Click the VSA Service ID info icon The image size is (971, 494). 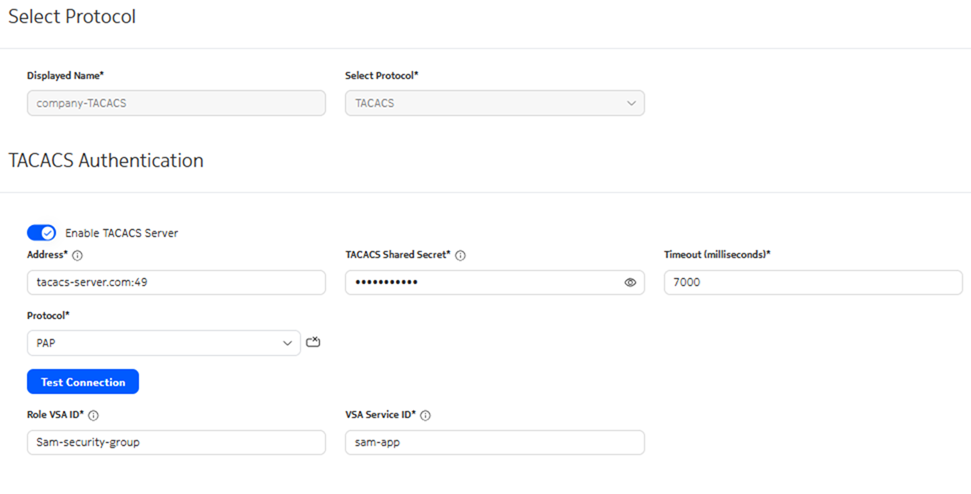click(425, 415)
